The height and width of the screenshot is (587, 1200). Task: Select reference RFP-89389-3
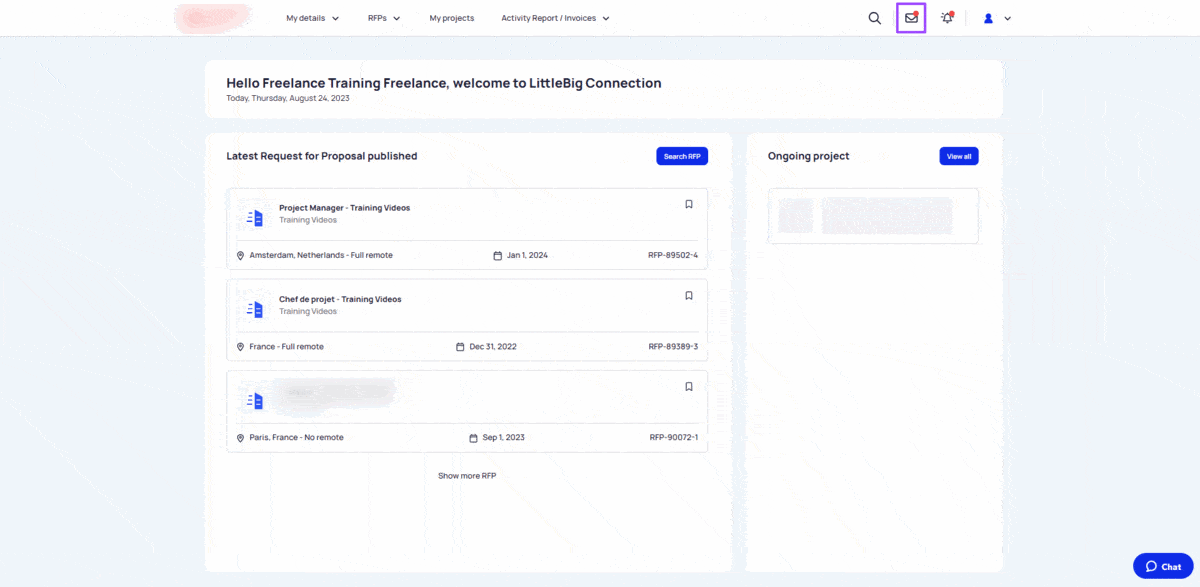(673, 347)
